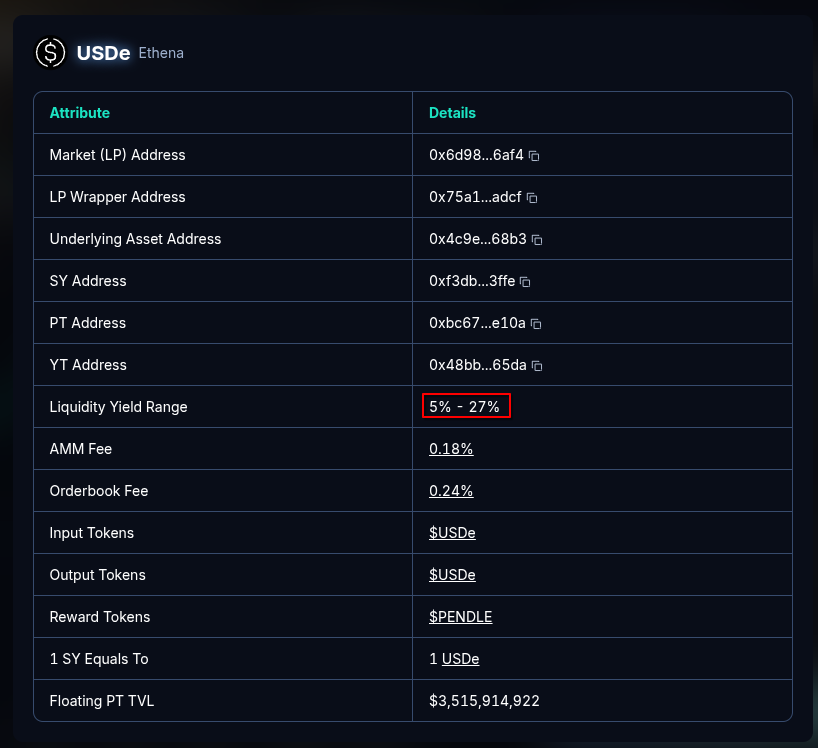Open the Orderbook Fee 0.24% link
818x748 pixels.
pos(451,491)
